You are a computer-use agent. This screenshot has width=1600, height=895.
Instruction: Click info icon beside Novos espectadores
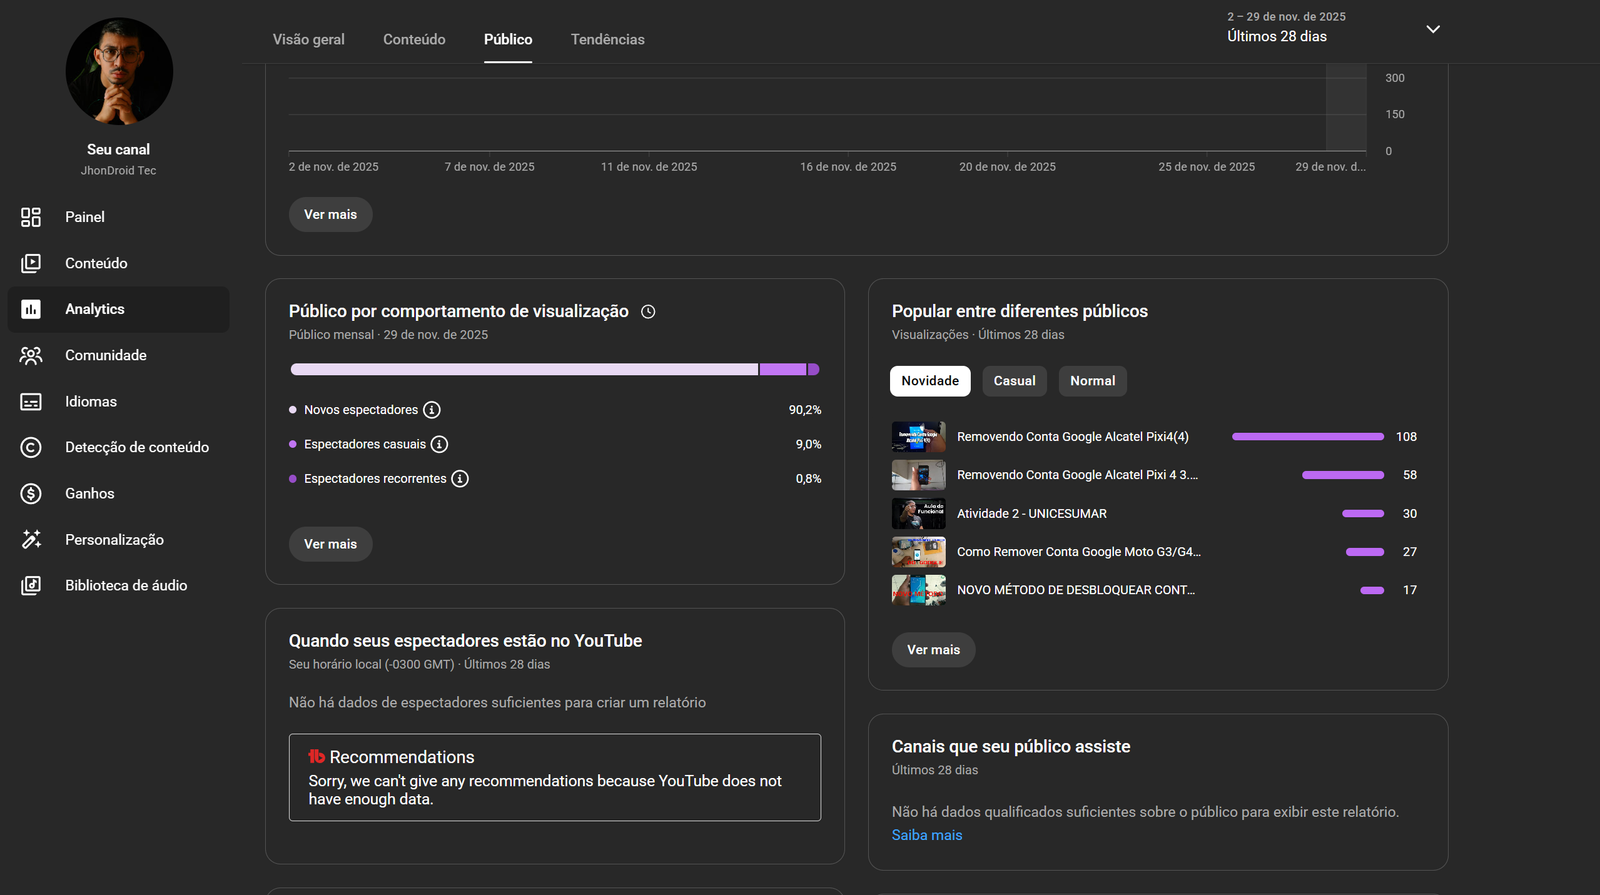[x=432, y=410]
